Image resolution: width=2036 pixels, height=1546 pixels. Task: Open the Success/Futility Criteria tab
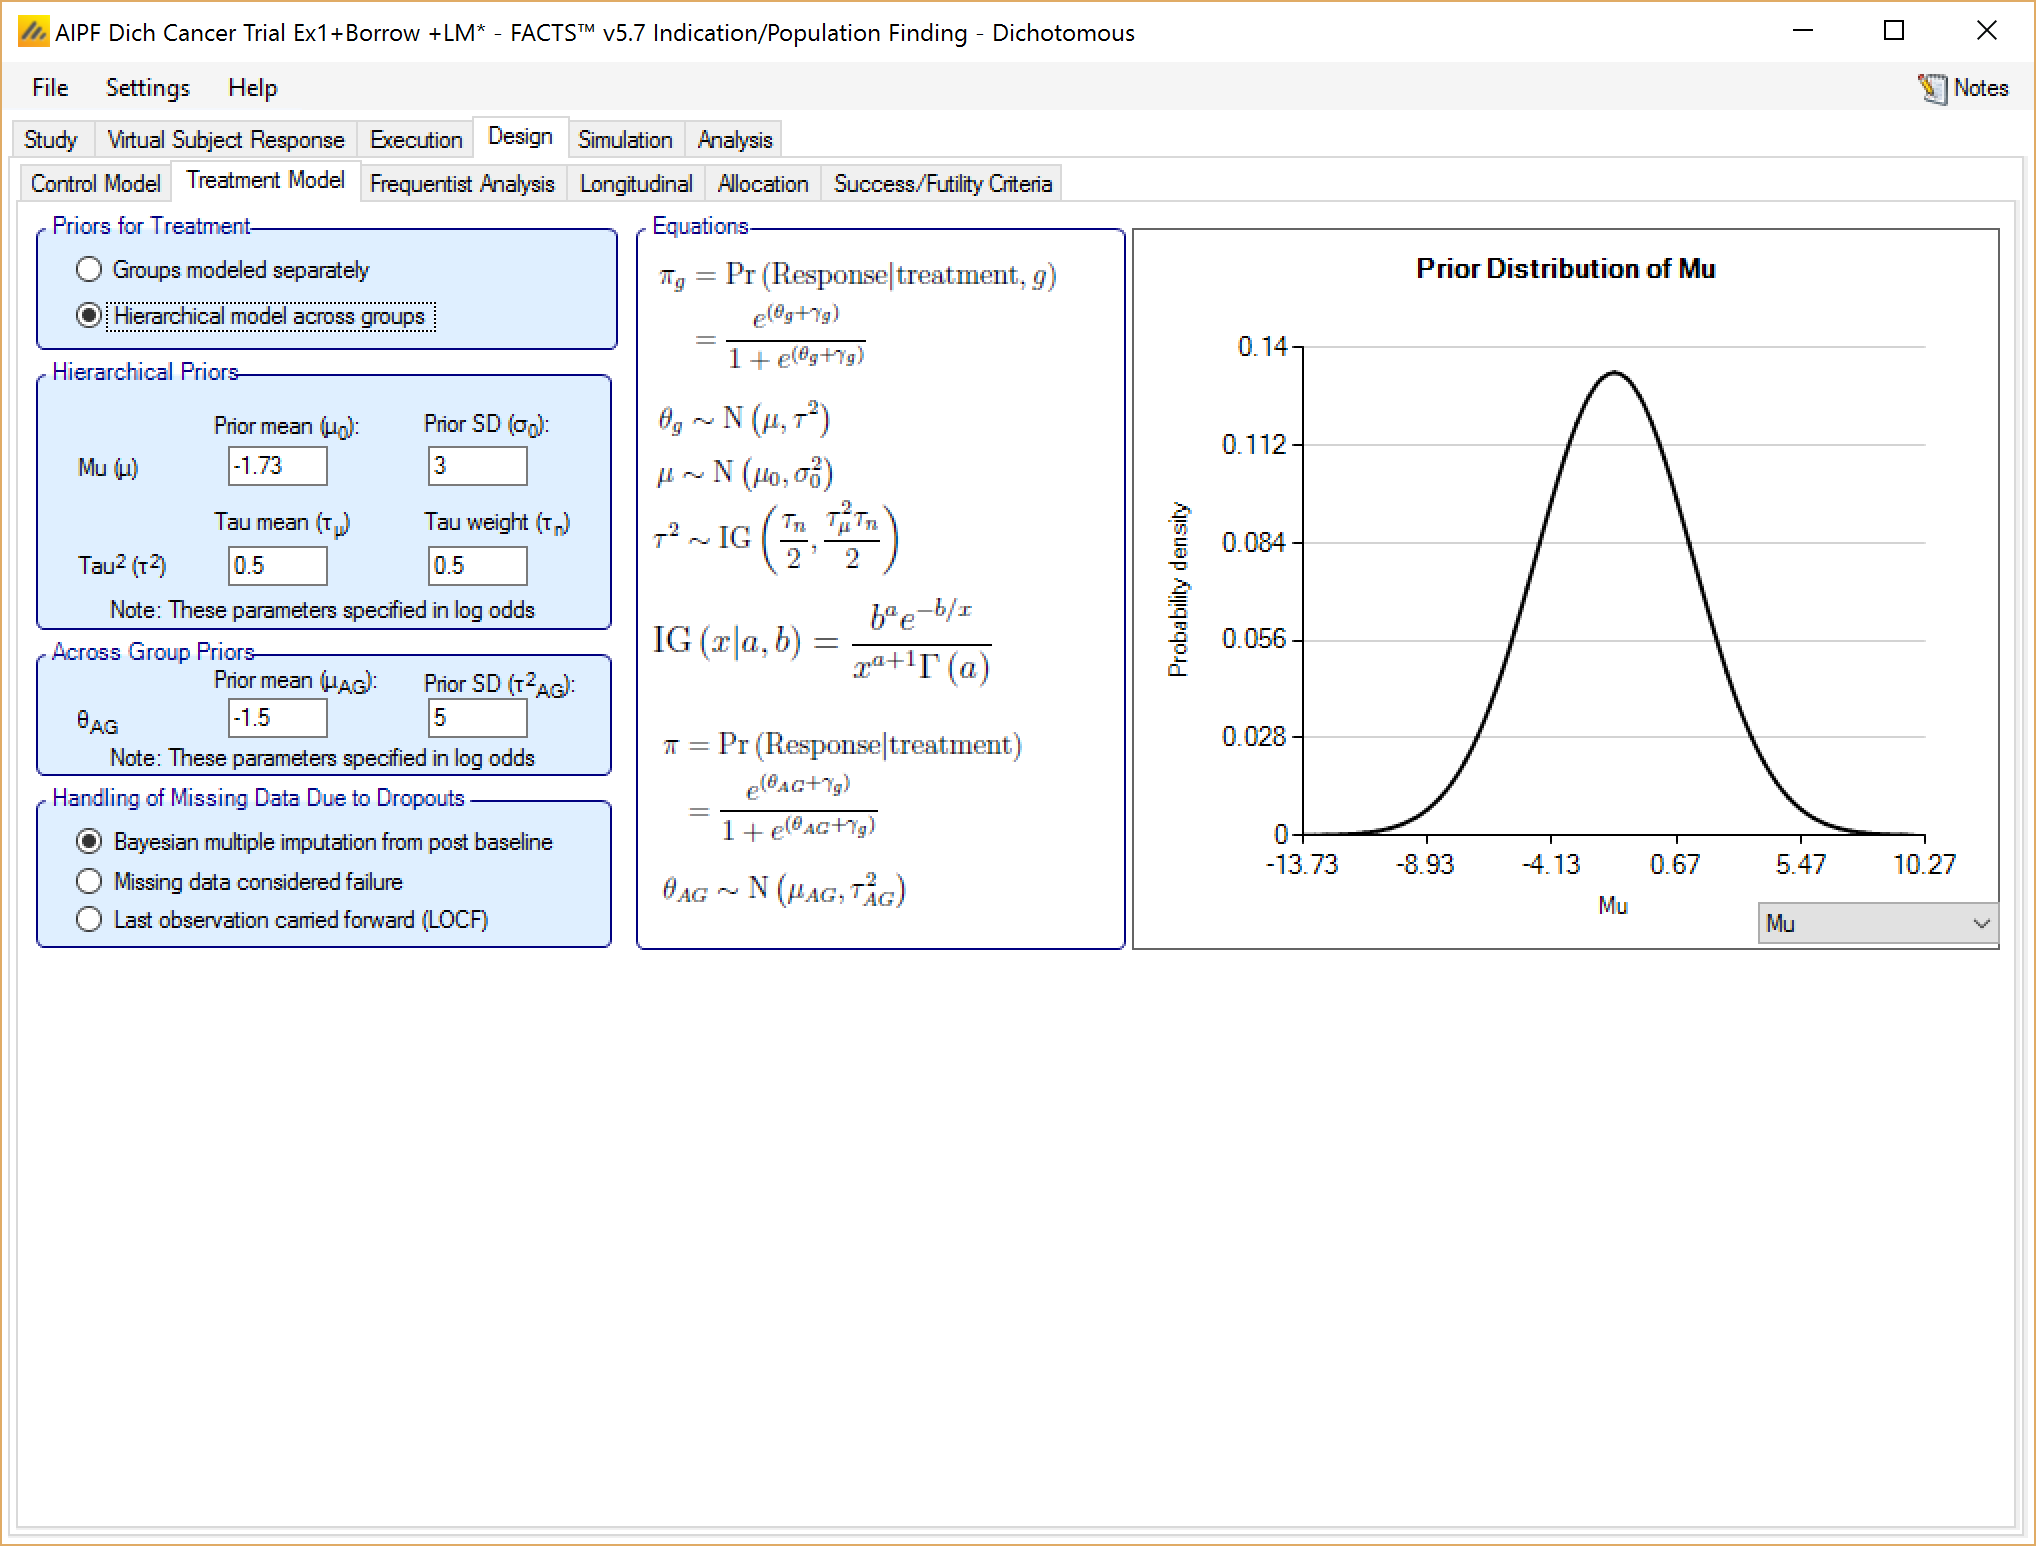click(x=942, y=184)
